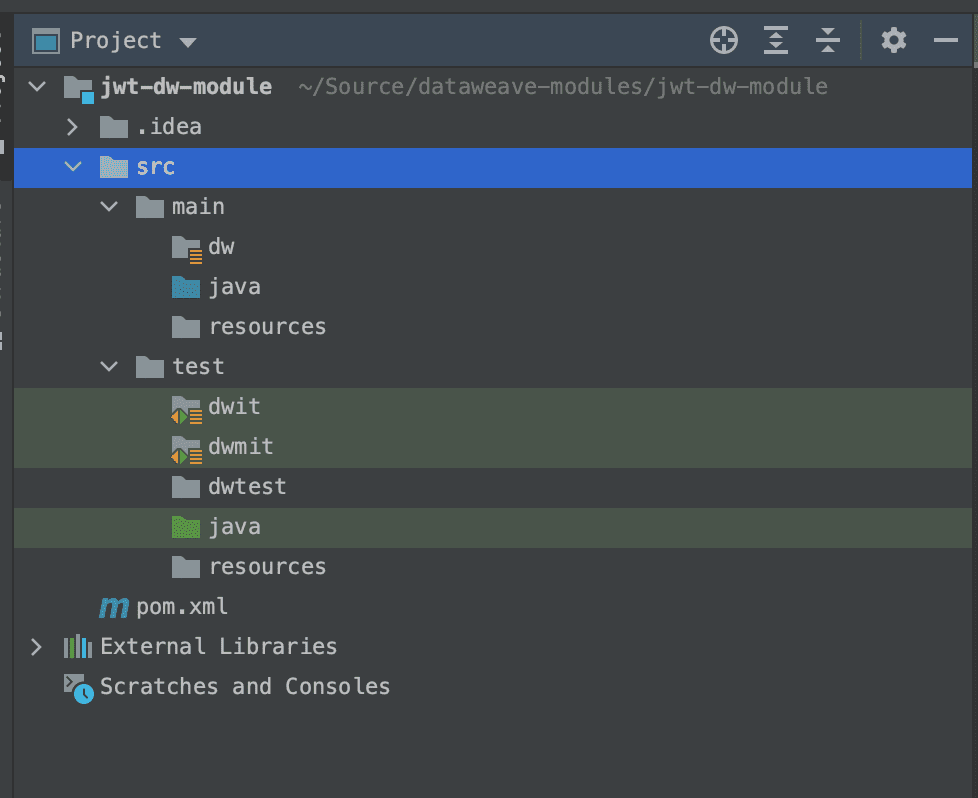Click the External Libraries icon
The height and width of the screenshot is (798, 978).
click(x=78, y=646)
